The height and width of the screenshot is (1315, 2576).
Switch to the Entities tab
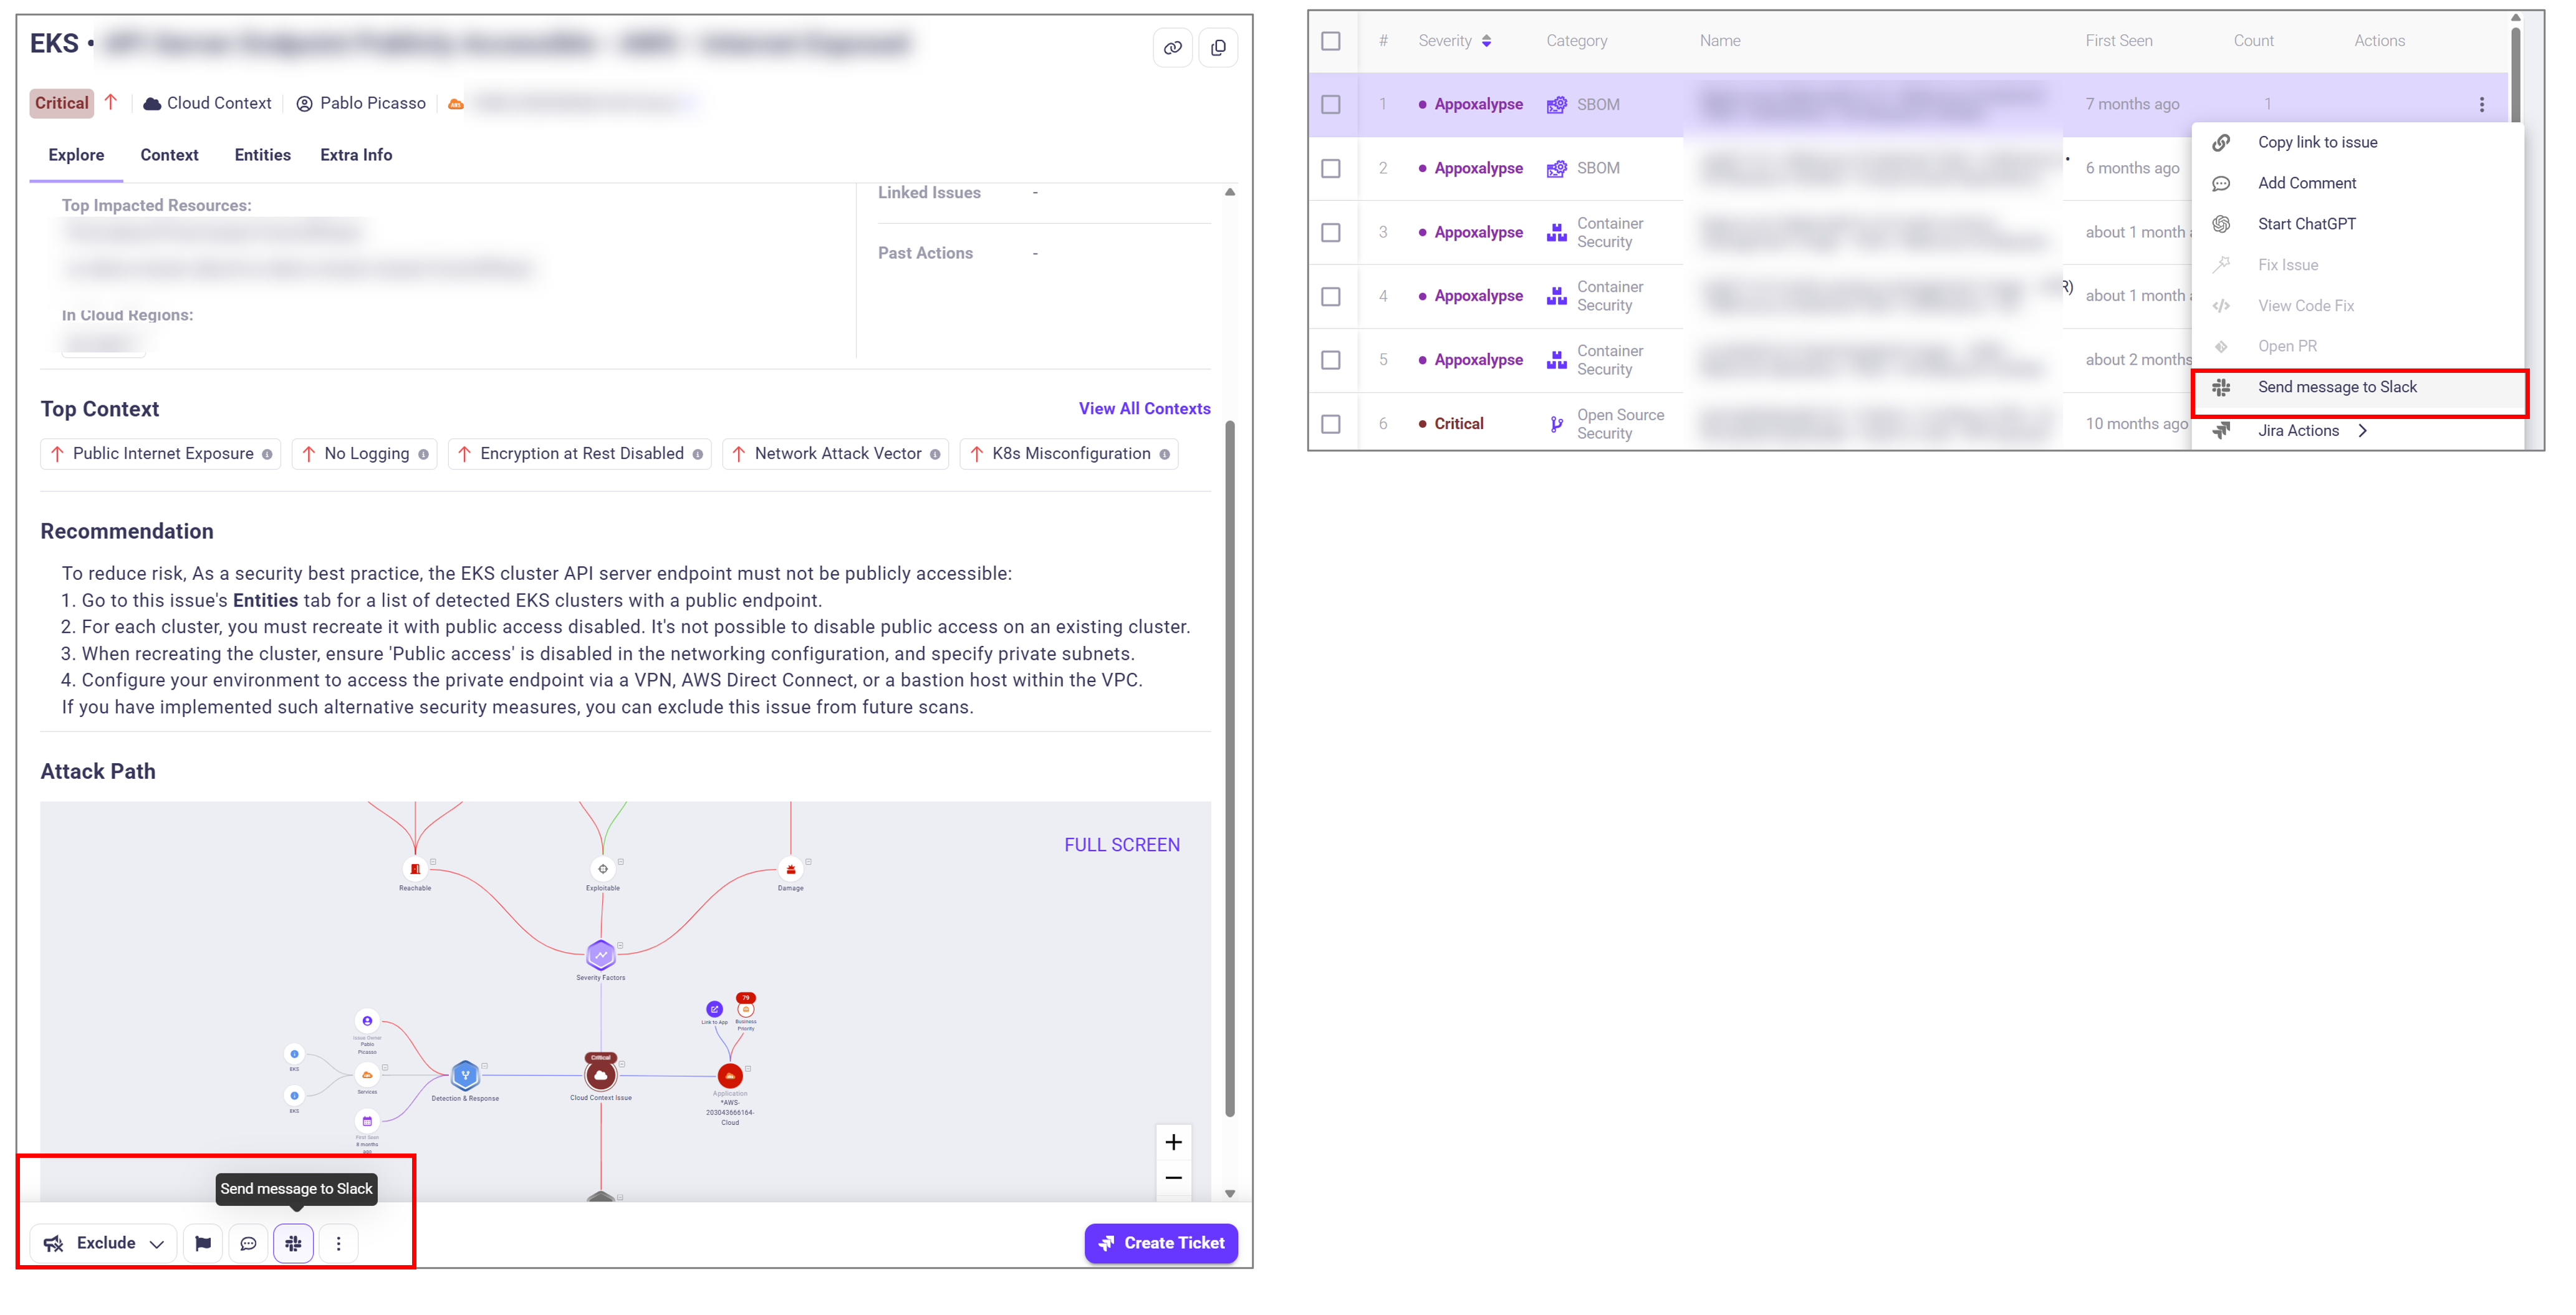[262, 155]
